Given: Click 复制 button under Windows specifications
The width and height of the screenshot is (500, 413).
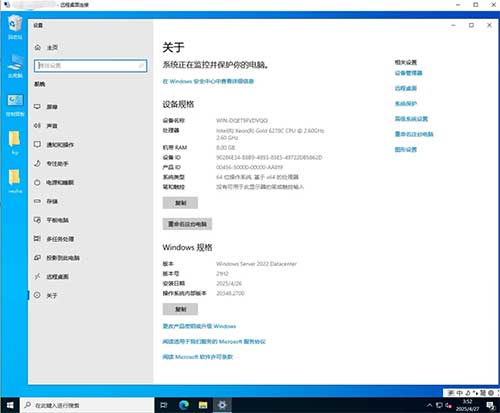Looking at the screenshot, I should (x=180, y=309).
